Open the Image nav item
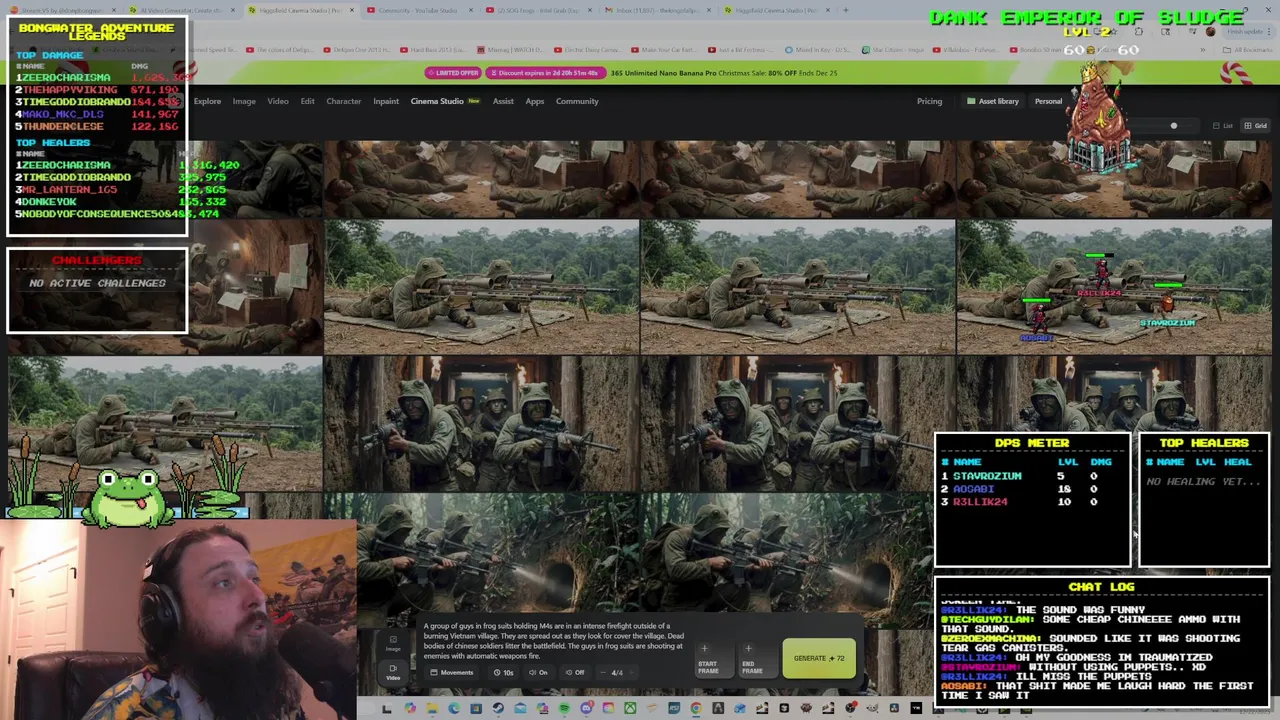This screenshot has height=720, width=1280. [x=244, y=101]
